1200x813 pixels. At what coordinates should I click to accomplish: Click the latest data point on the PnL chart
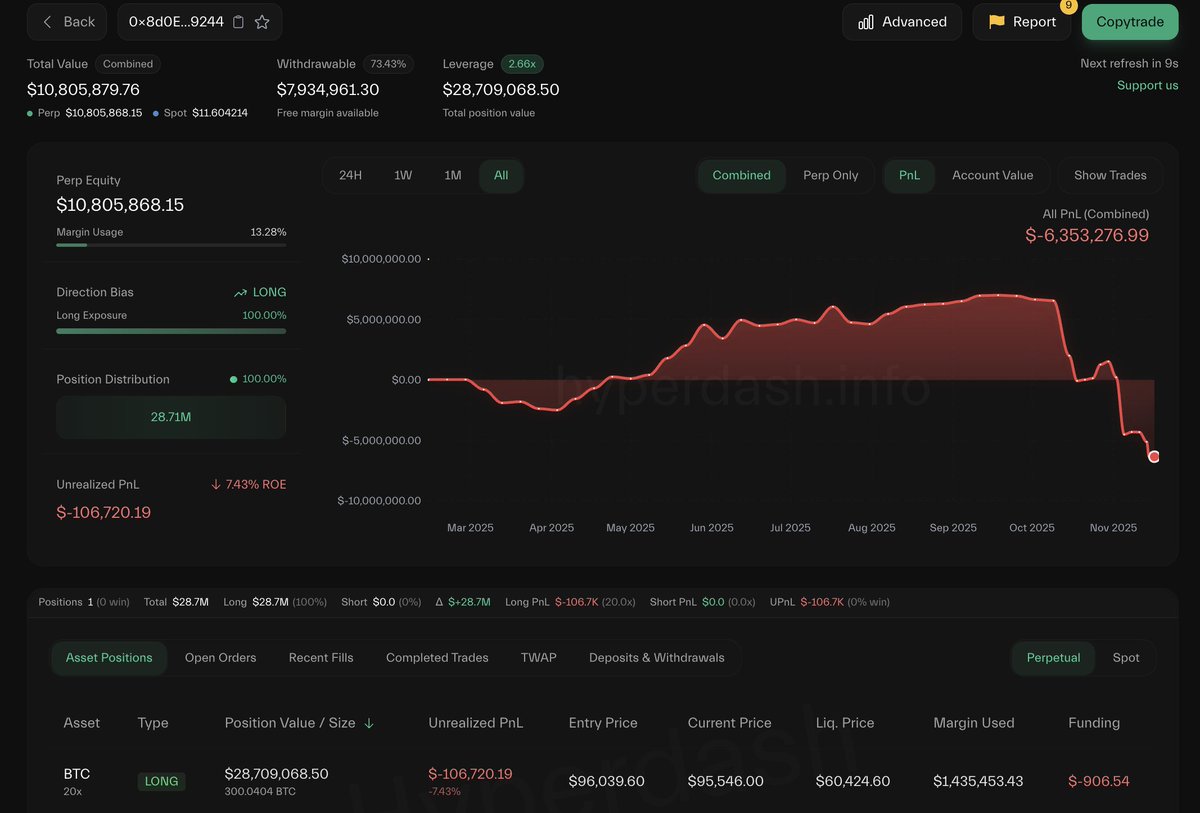1154,456
